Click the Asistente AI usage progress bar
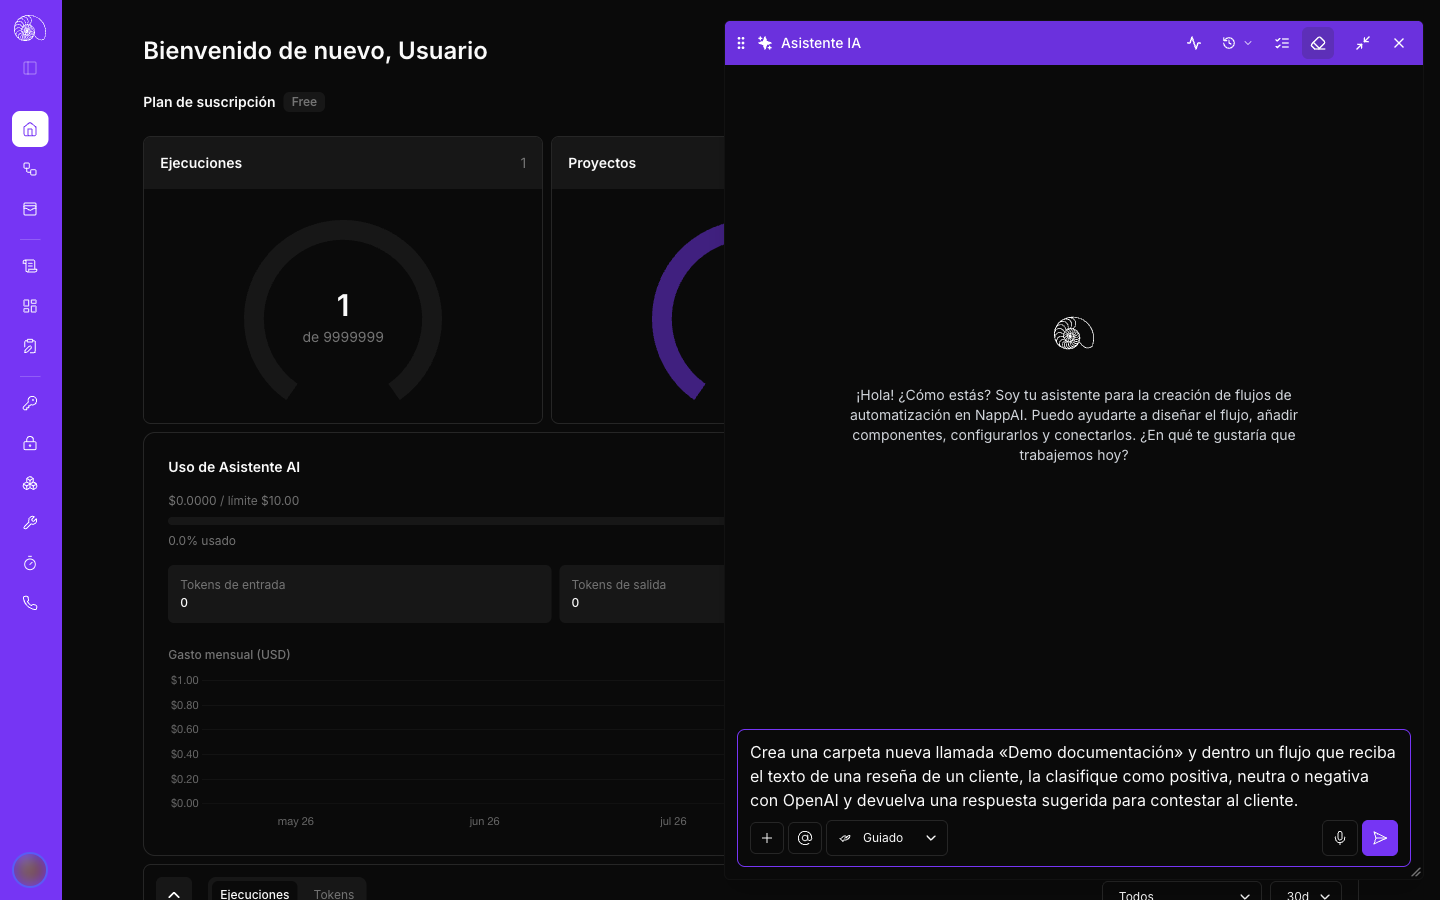1440x900 pixels. click(x=446, y=521)
